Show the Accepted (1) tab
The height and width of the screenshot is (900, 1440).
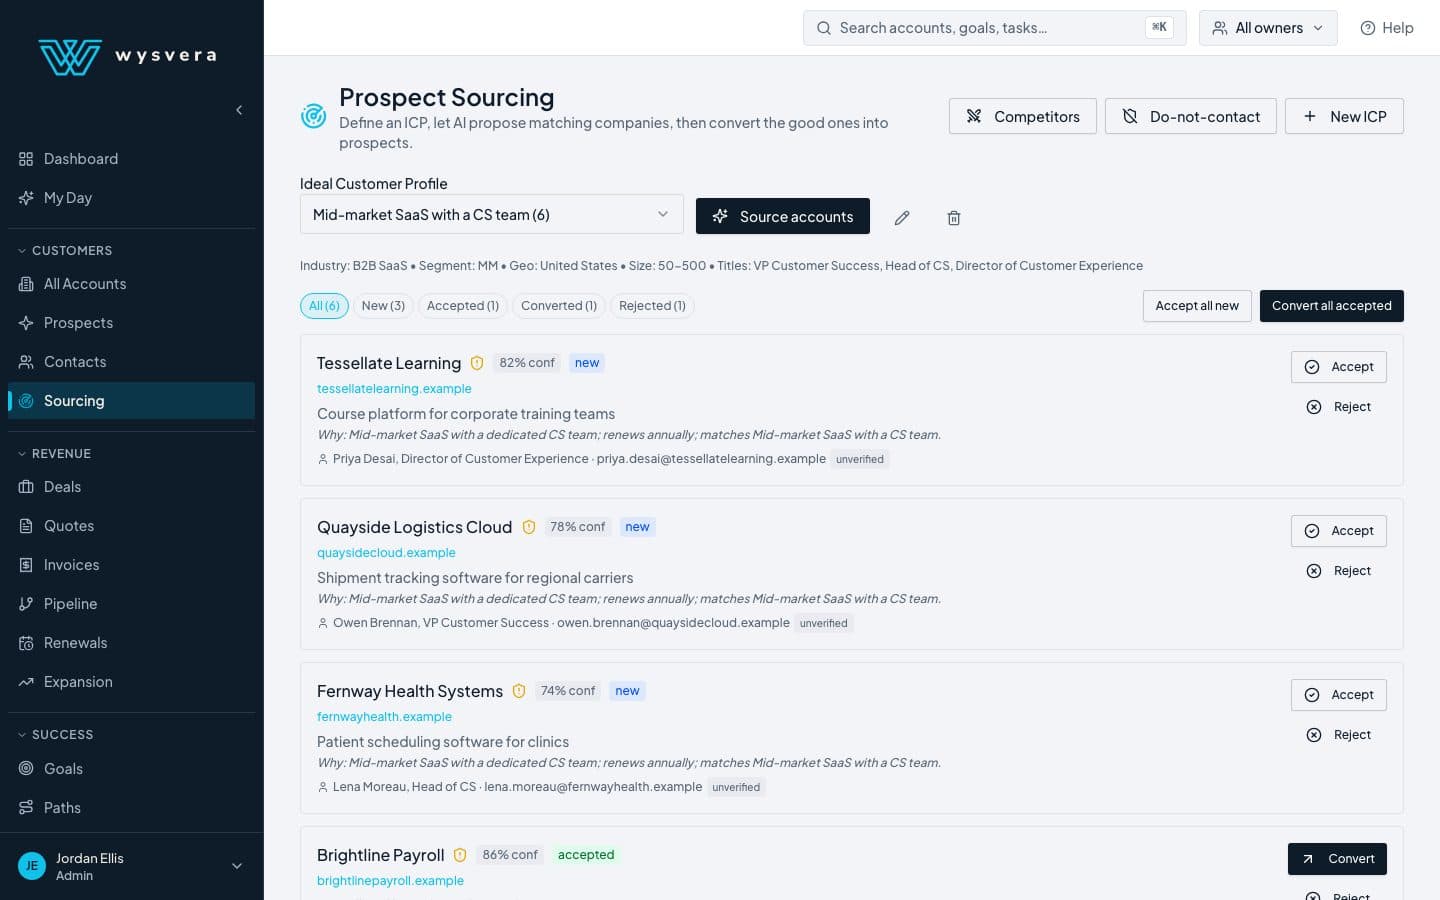pyautogui.click(x=463, y=306)
